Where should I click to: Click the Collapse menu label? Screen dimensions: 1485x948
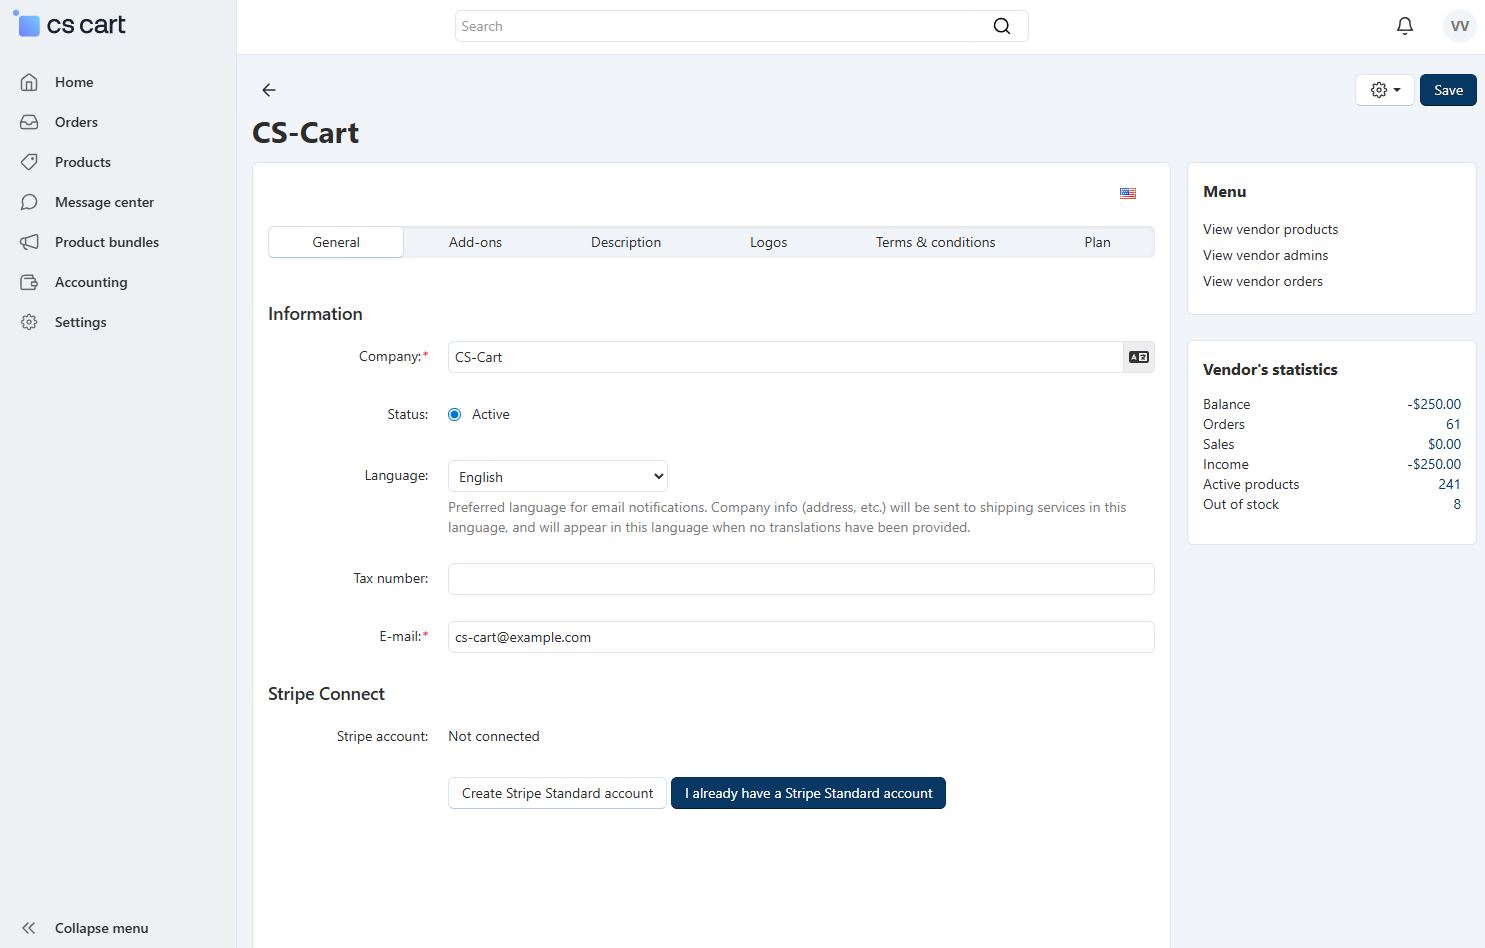(x=101, y=928)
